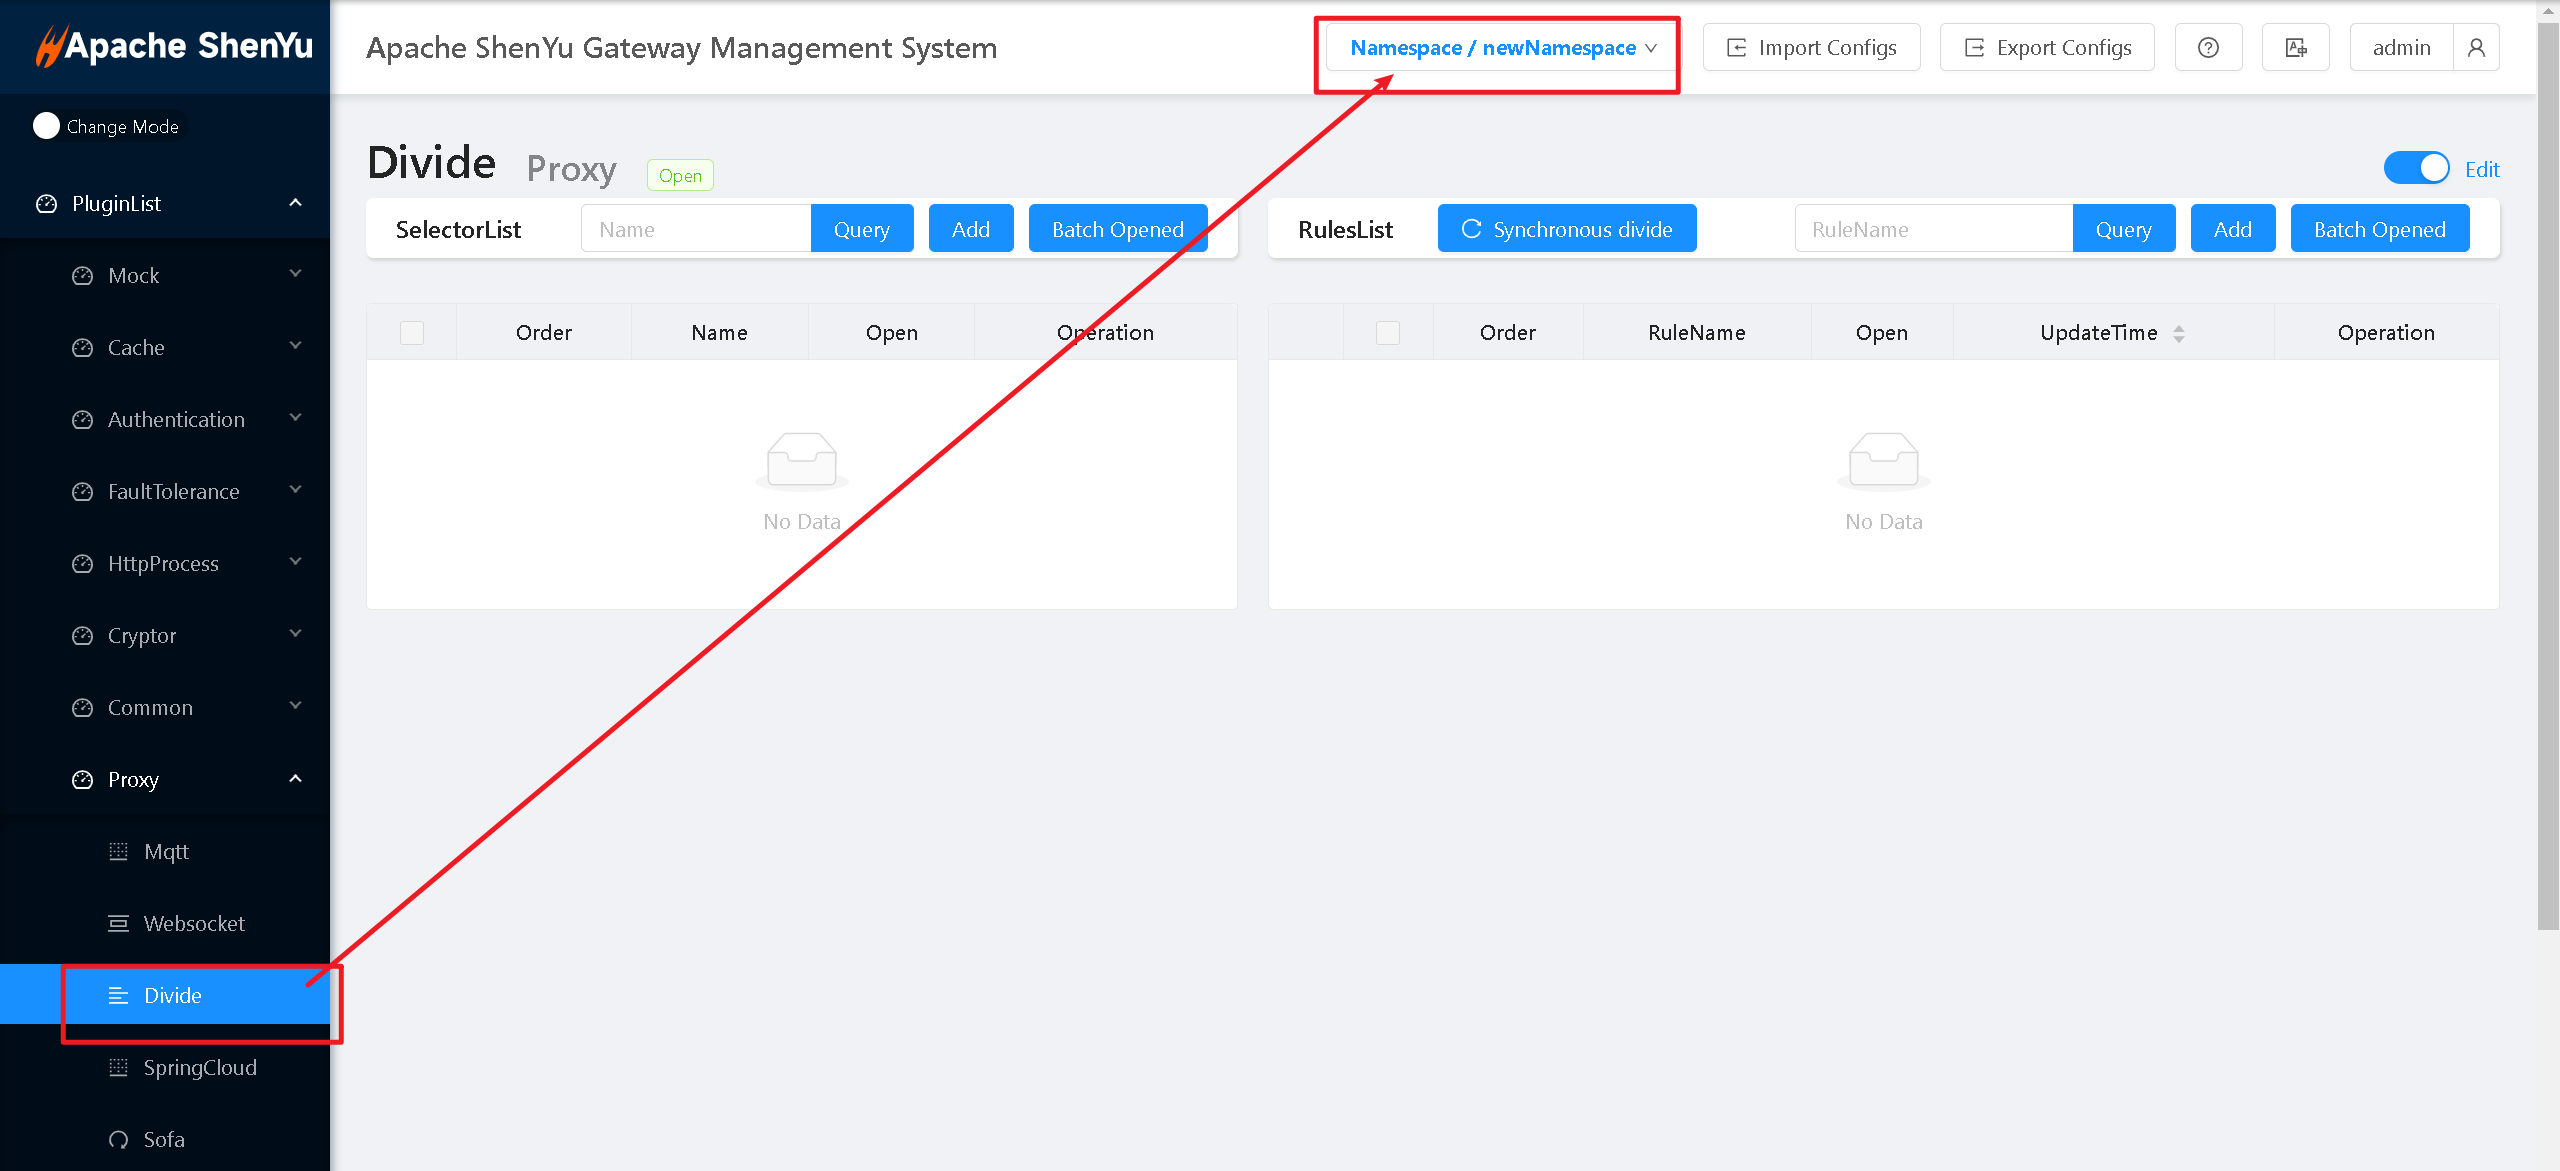The image size is (2560, 1171).
Task: Click the Websocket plugin icon in sidebar
Action: coord(119,923)
